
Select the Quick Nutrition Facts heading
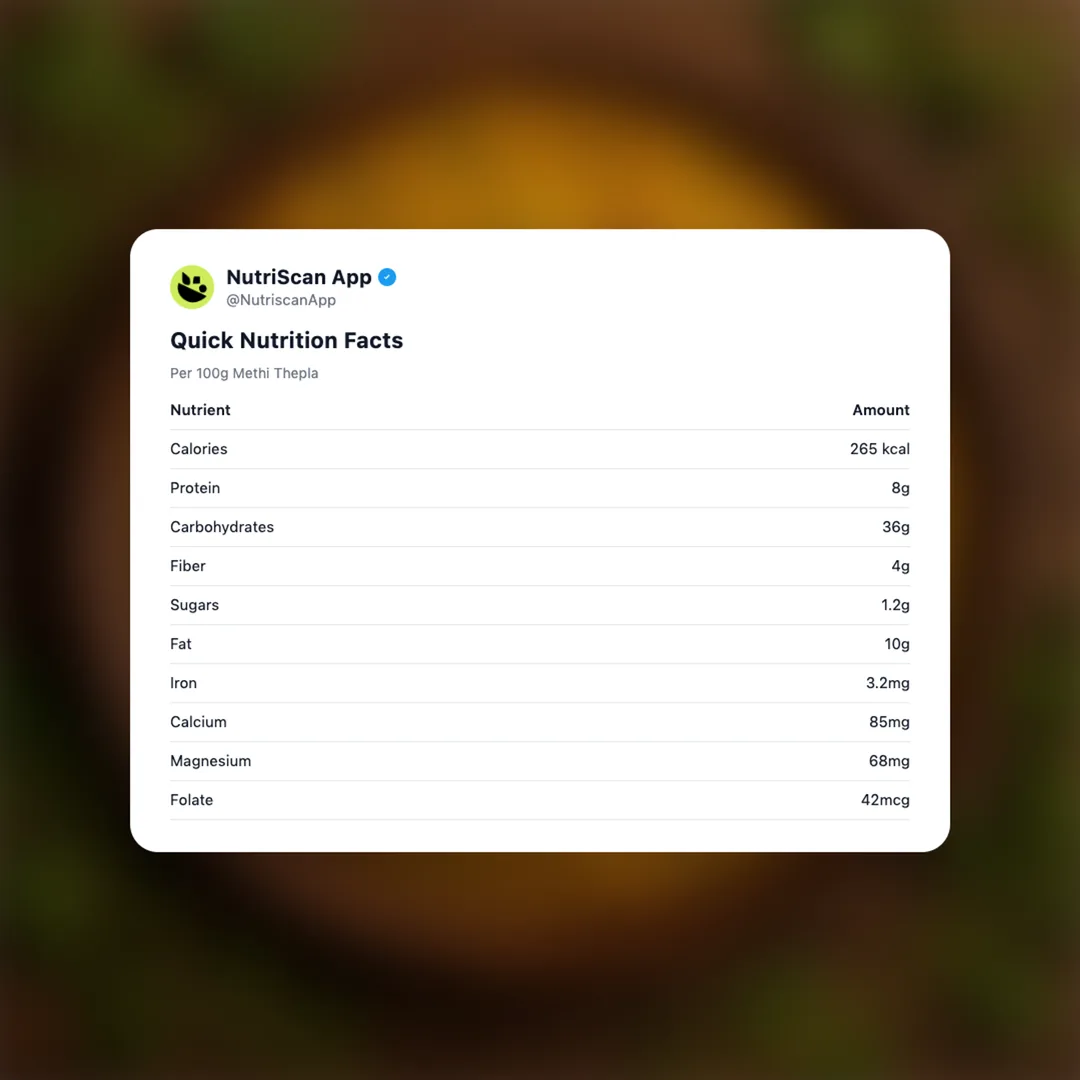286,340
